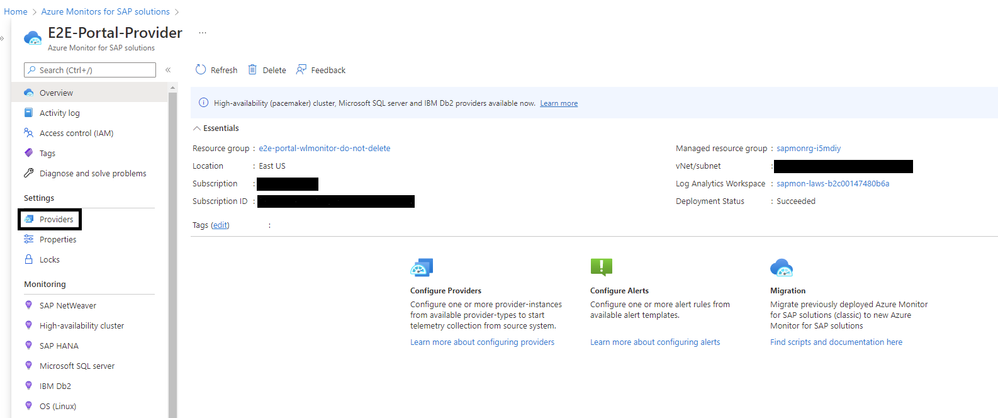Screen dimensions: 998x418
Task: Click the Properties sliders icon
Action: click(x=28, y=239)
